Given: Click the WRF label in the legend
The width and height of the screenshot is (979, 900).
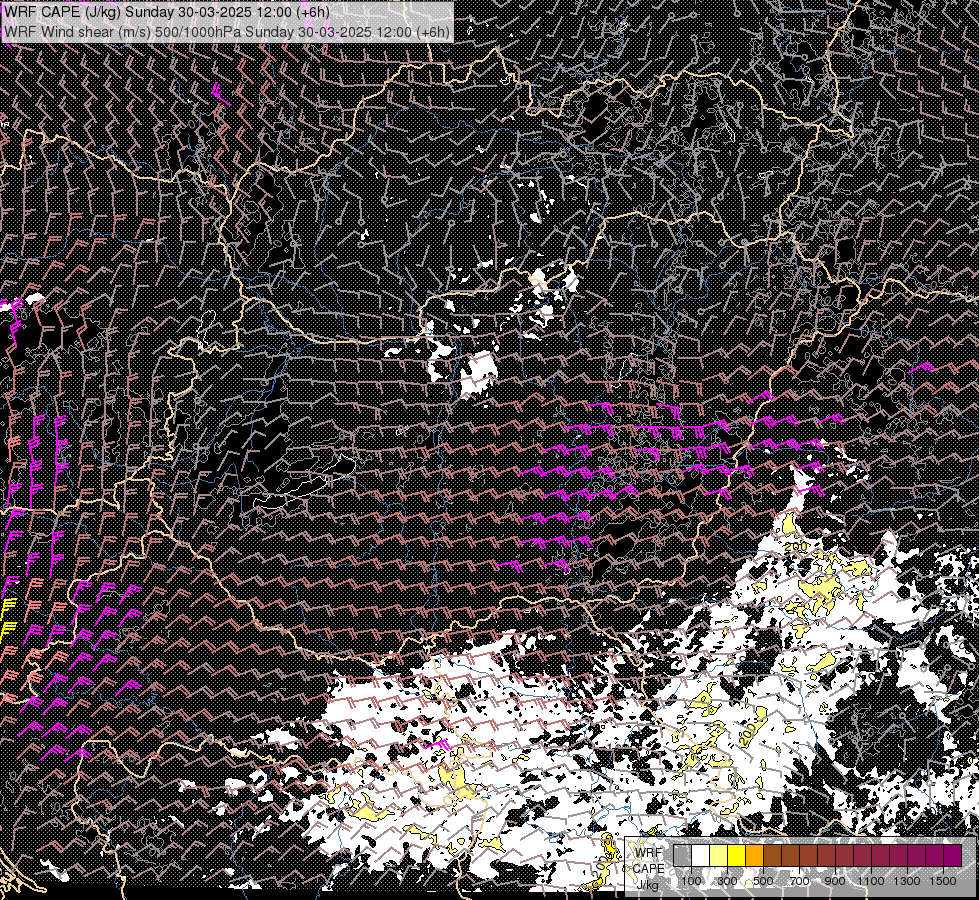Looking at the screenshot, I should click(x=648, y=853).
